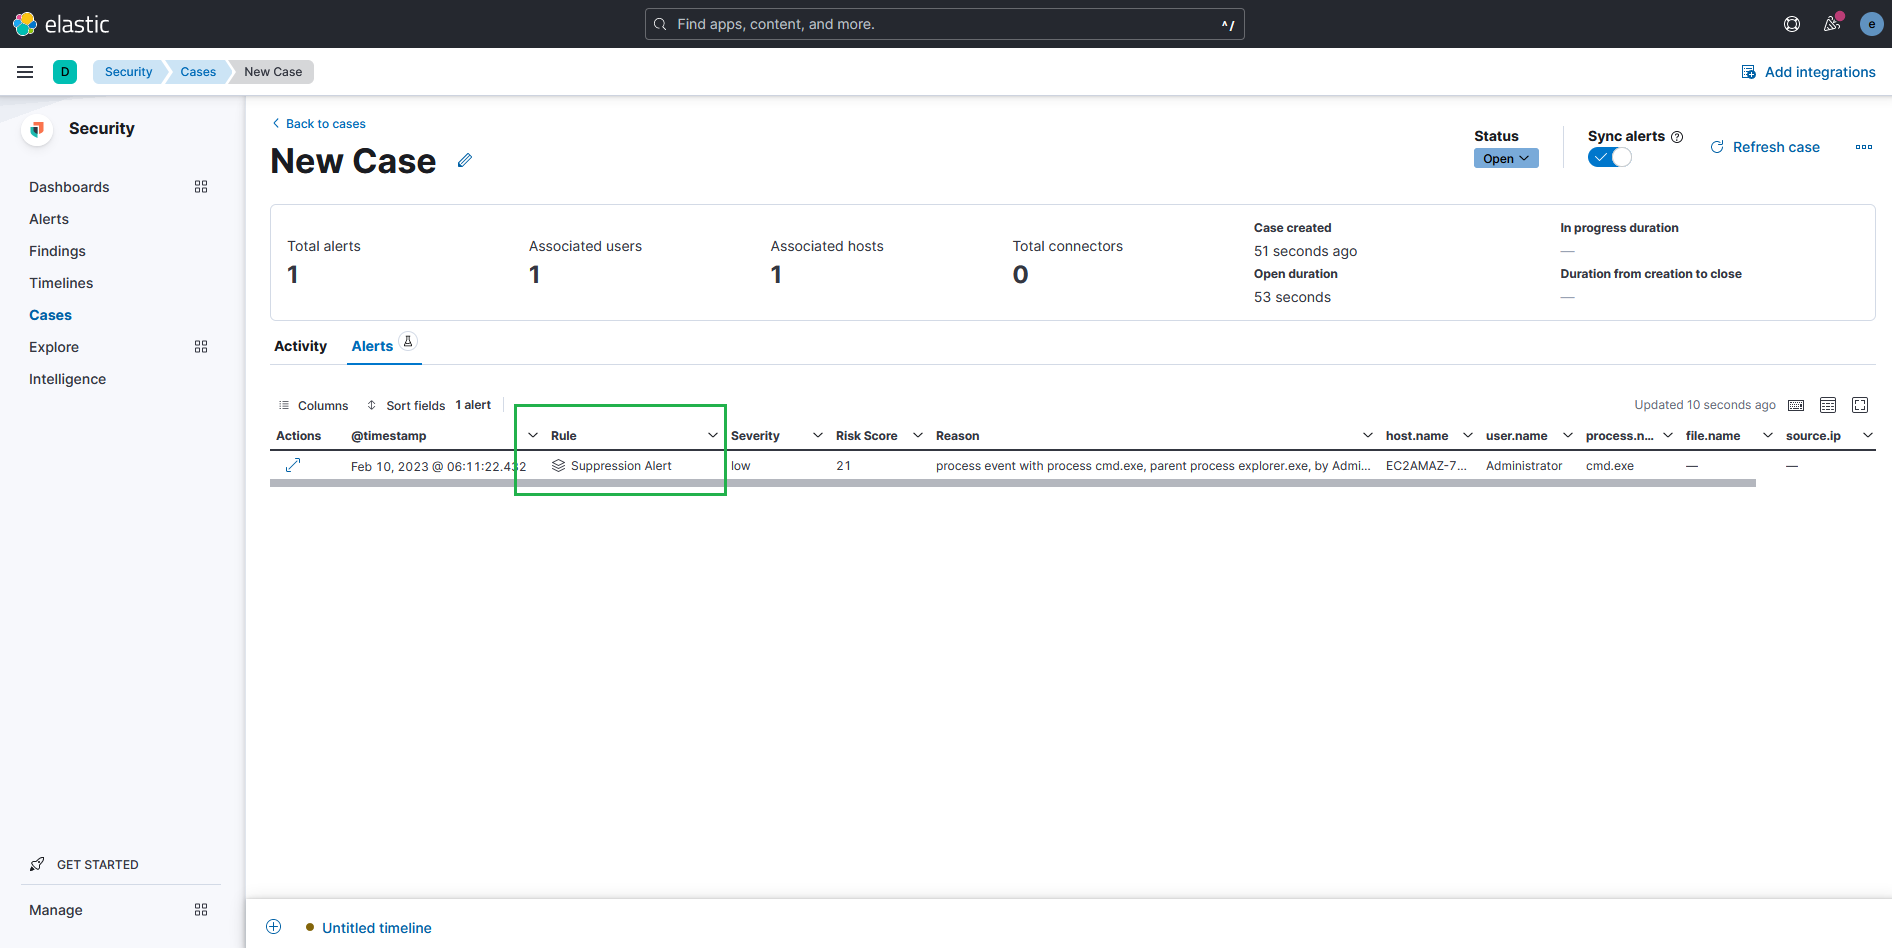Add a new item using the timeline plus icon
The height and width of the screenshot is (948, 1892).
click(273, 927)
